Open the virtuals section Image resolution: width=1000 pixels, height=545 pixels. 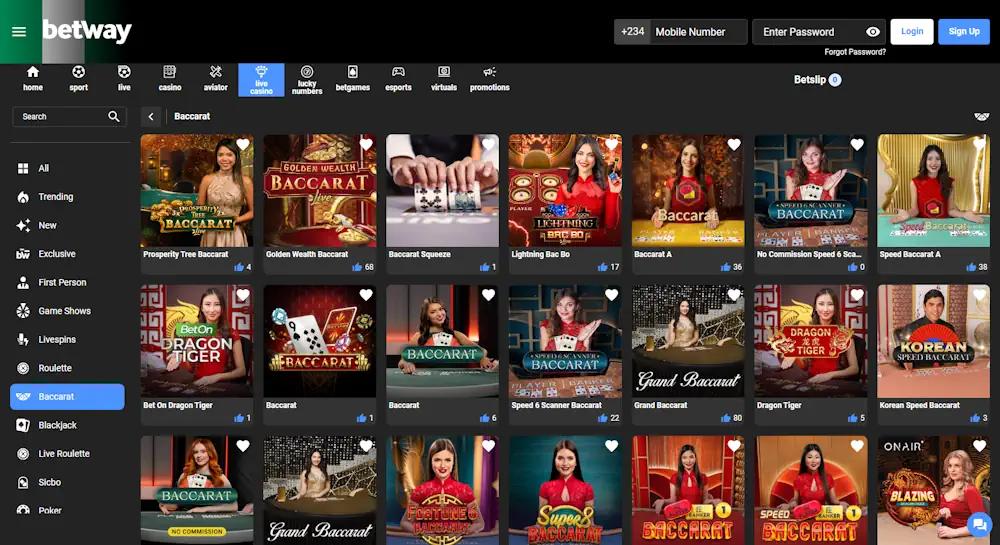coord(444,79)
